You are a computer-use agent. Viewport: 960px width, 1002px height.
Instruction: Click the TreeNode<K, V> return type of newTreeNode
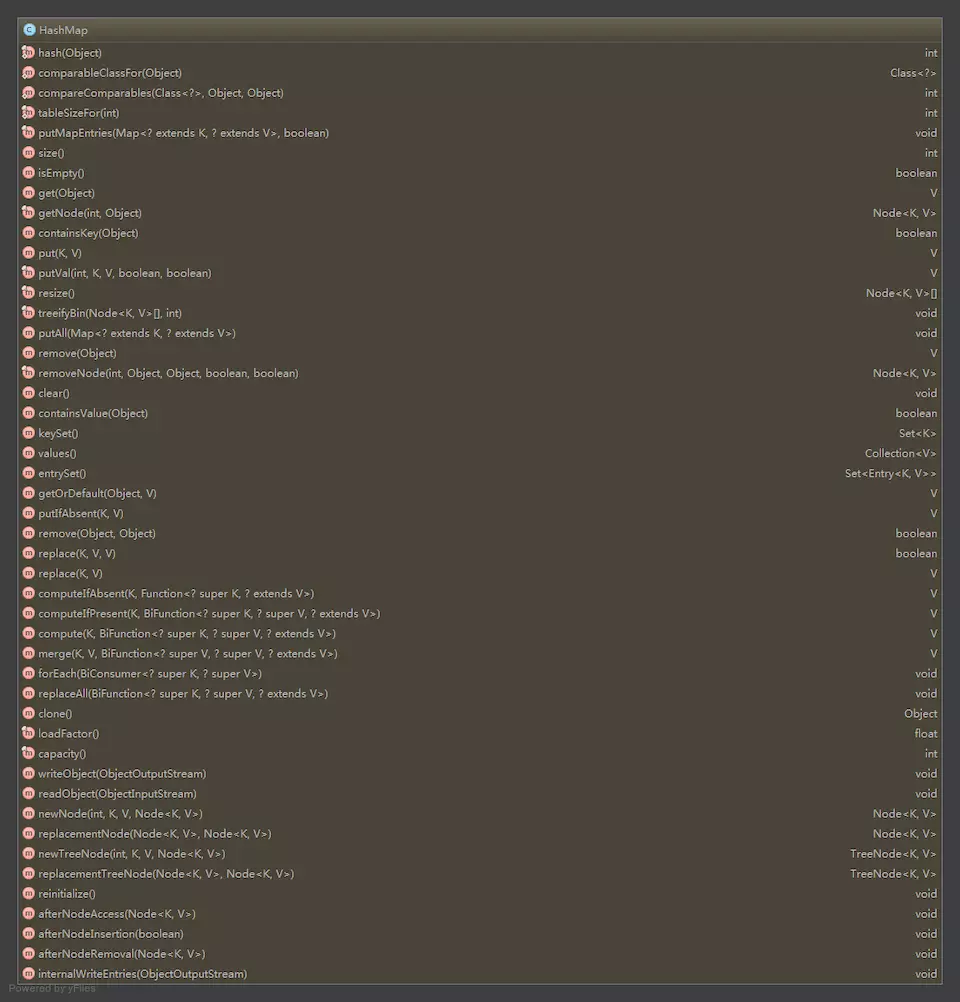pyautogui.click(x=894, y=854)
